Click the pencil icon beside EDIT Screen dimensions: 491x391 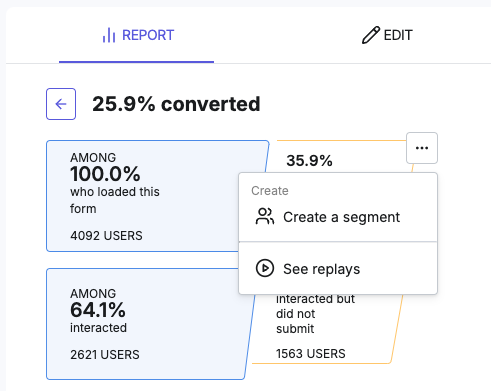(x=371, y=35)
